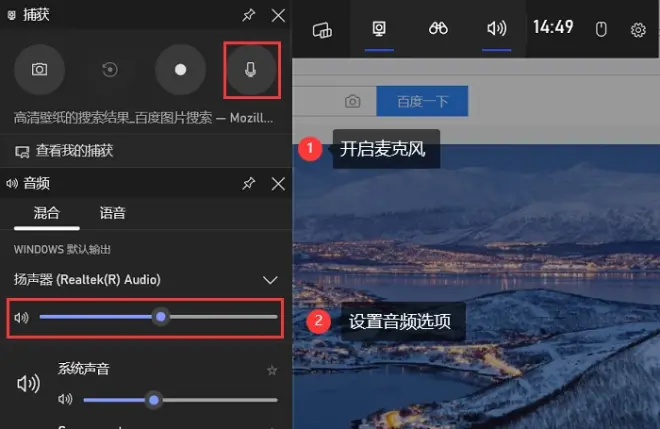
Task: Start recording with the round record button
Action: [x=181, y=69]
